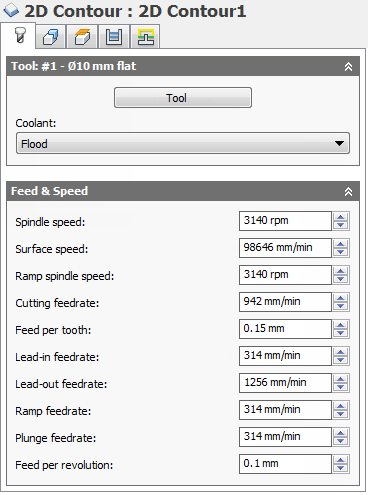Switch to the Geometry tab icon
This screenshot has width=368, height=495.
[x=51, y=37]
